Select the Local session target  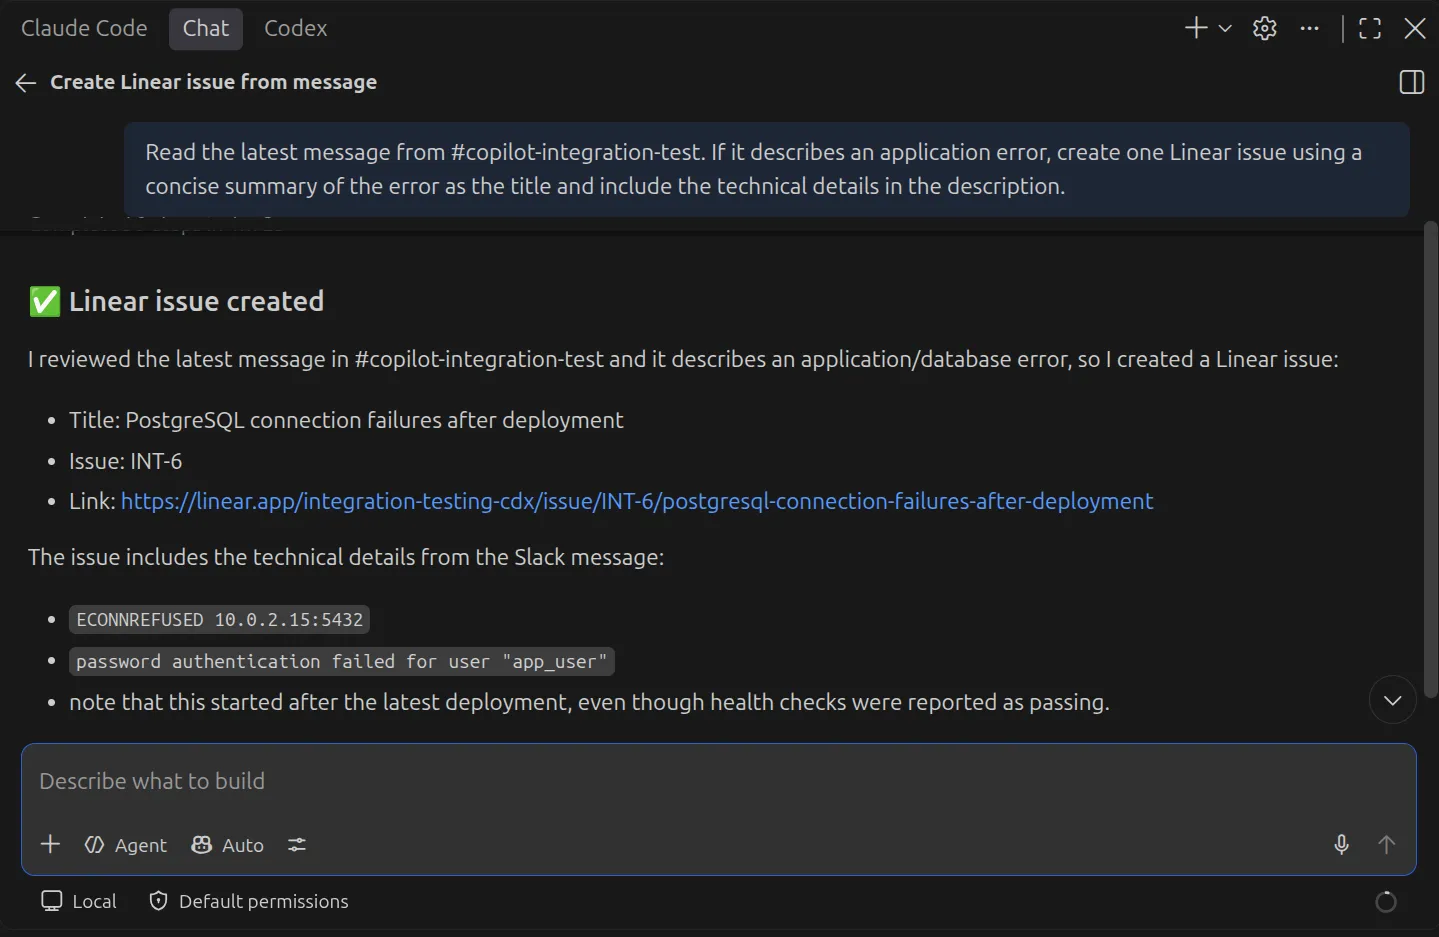(x=79, y=901)
